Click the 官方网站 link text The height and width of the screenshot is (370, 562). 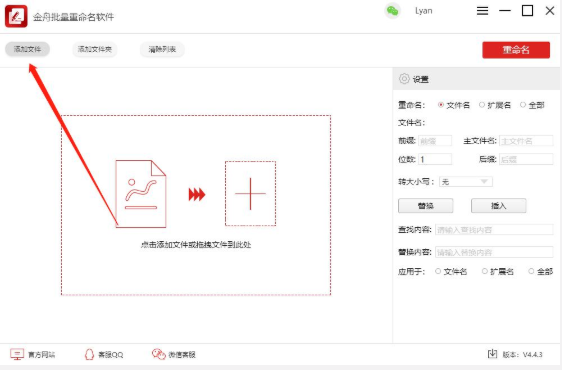pos(42,355)
